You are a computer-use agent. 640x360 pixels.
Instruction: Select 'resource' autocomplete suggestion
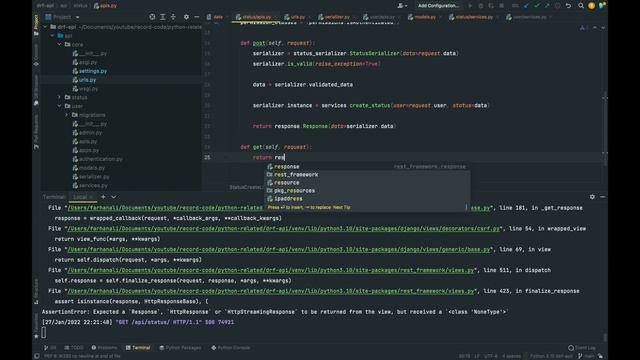(x=367, y=183)
